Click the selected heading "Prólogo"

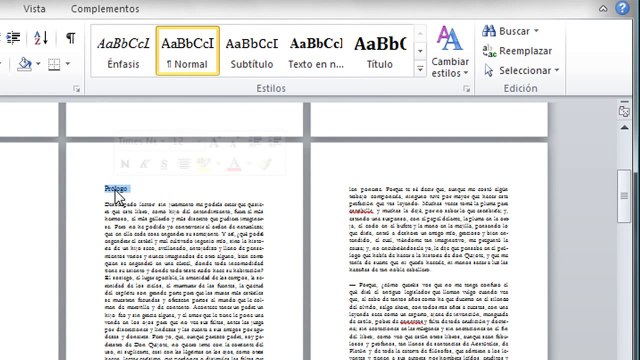point(116,189)
